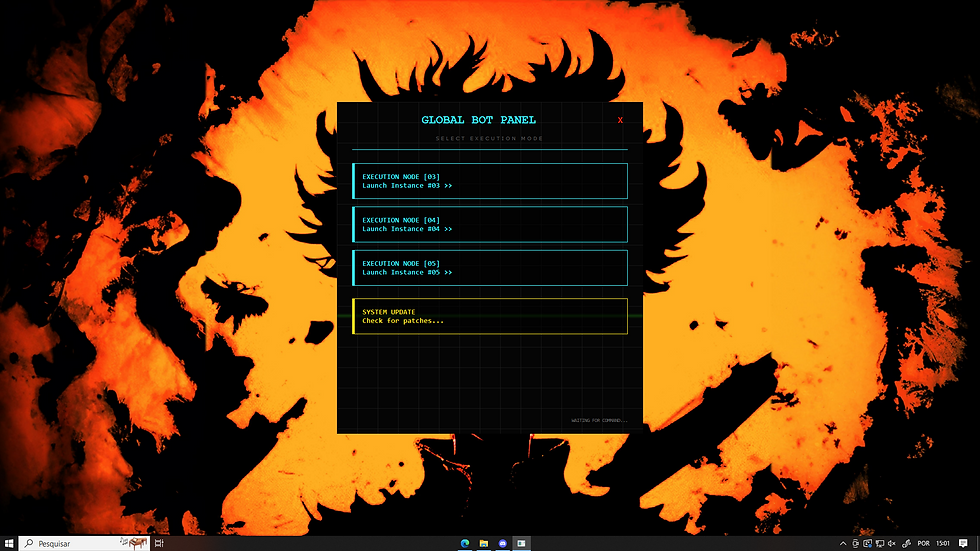Open the Windows Start menu

[9, 544]
